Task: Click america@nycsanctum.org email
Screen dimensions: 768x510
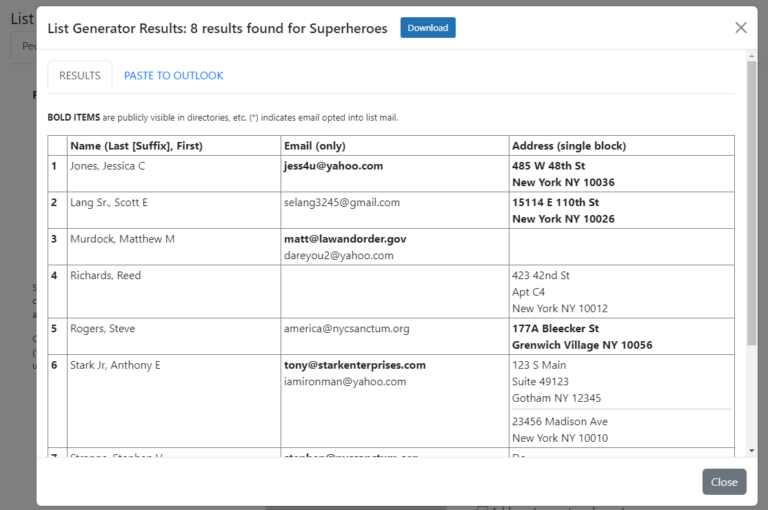Action: click(346, 329)
